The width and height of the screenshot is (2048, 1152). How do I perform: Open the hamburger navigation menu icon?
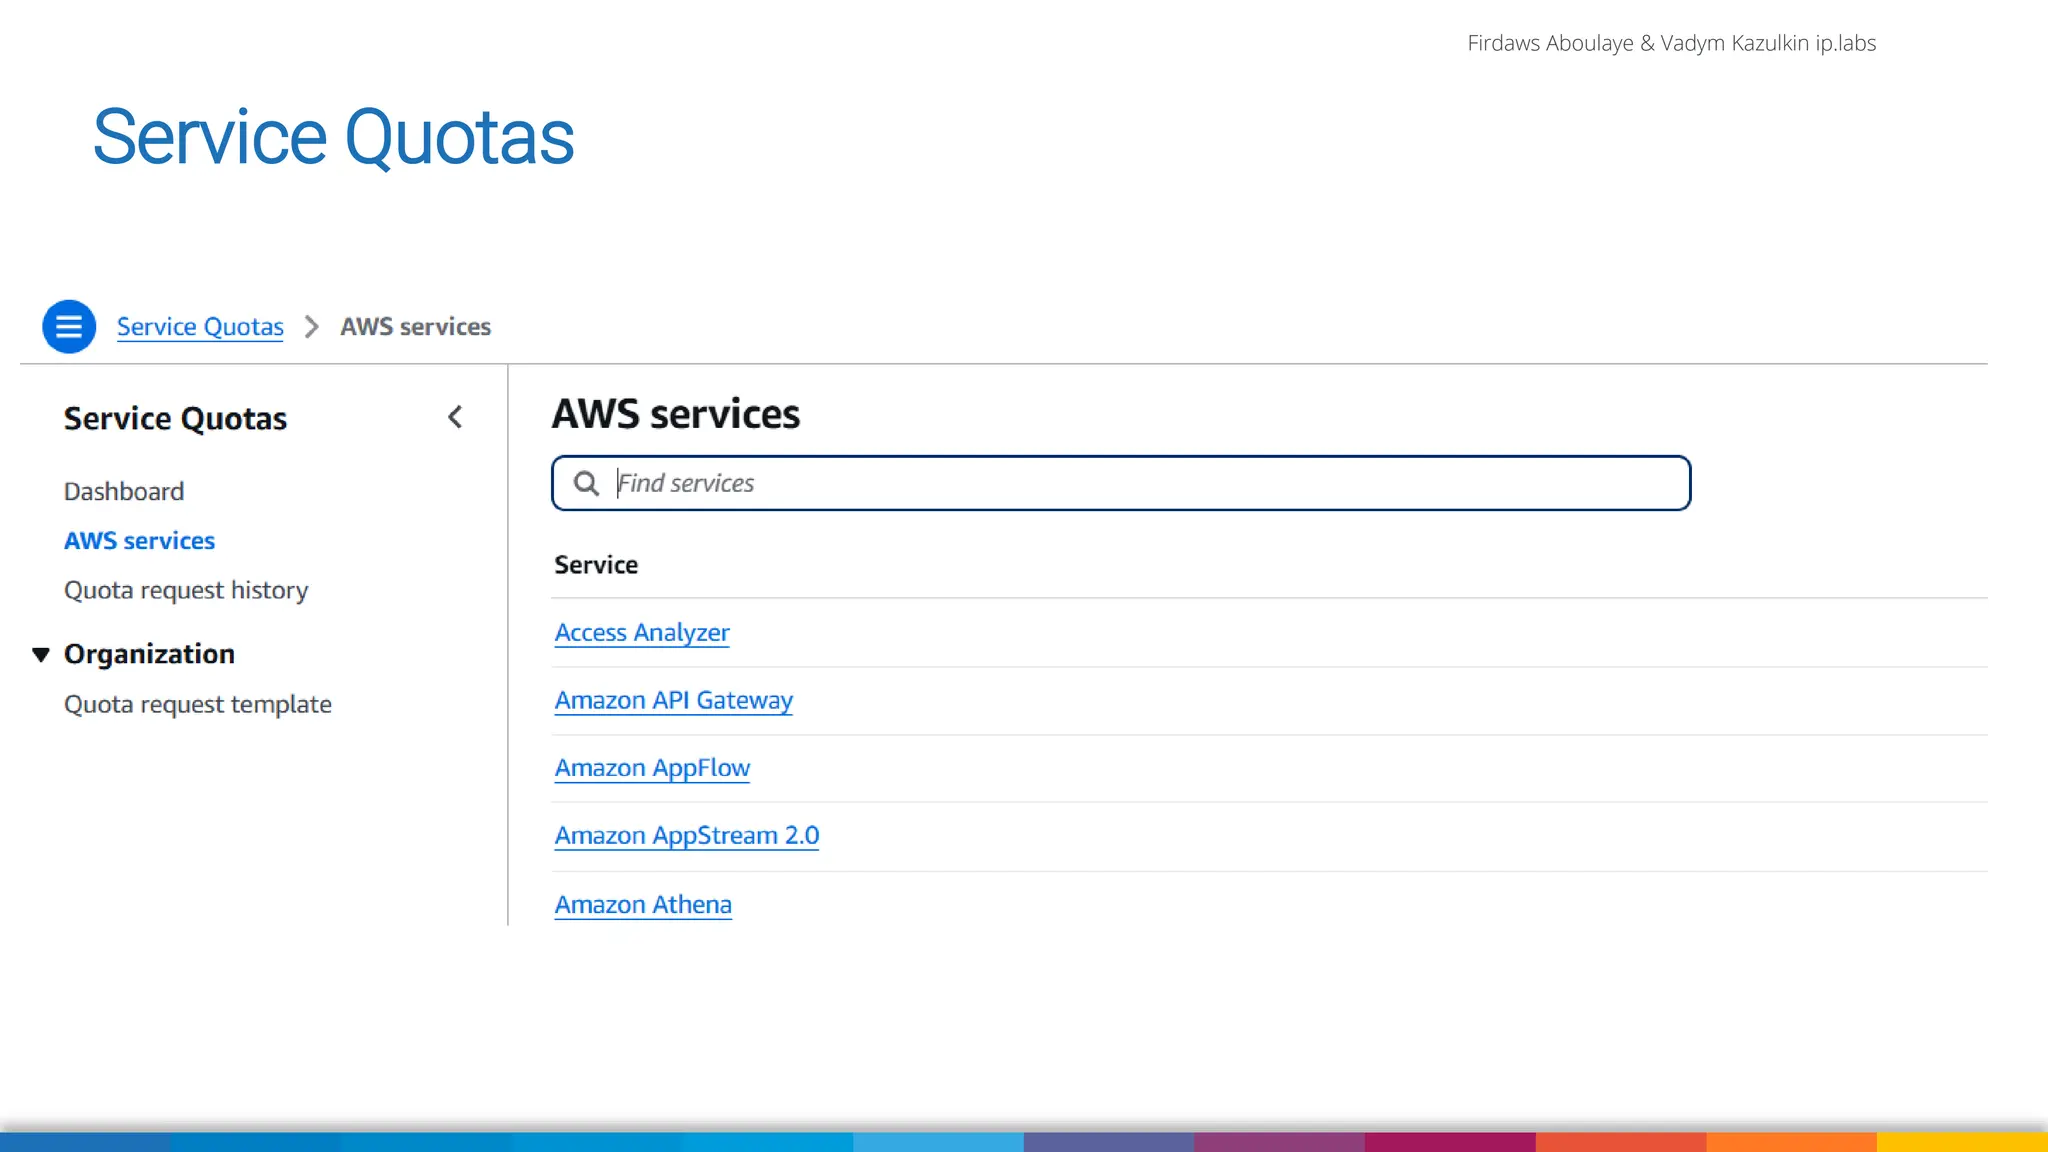(69, 326)
